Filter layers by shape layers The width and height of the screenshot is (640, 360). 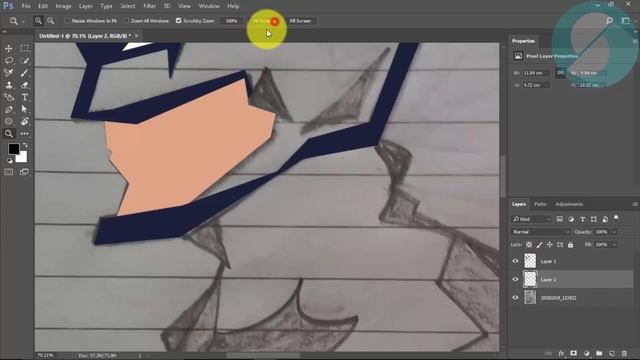(594, 219)
